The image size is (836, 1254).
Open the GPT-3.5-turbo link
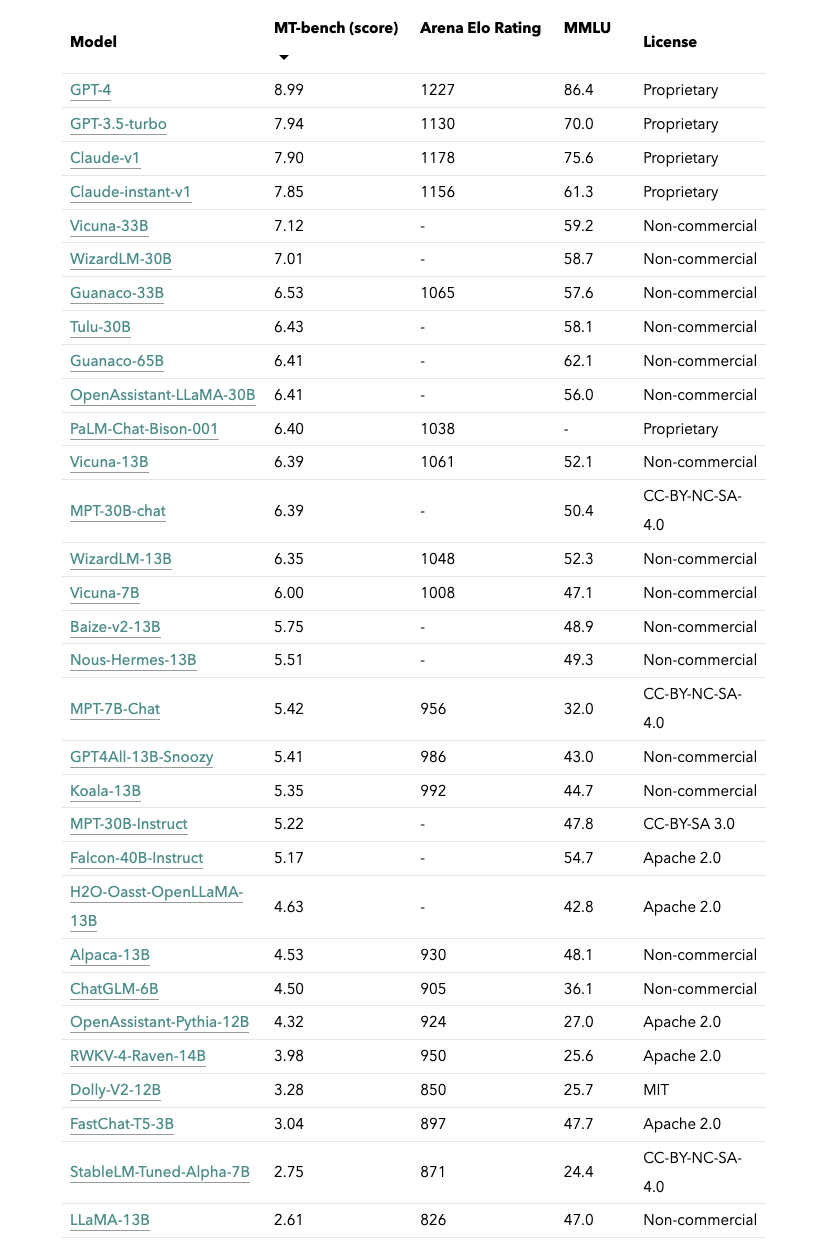(x=118, y=124)
